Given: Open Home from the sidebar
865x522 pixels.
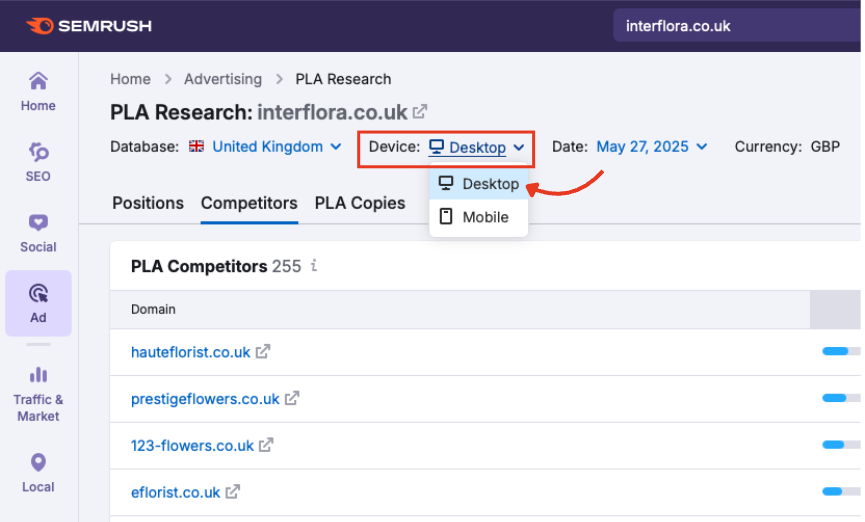Looking at the screenshot, I should pyautogui.click(x=38, y=90).
